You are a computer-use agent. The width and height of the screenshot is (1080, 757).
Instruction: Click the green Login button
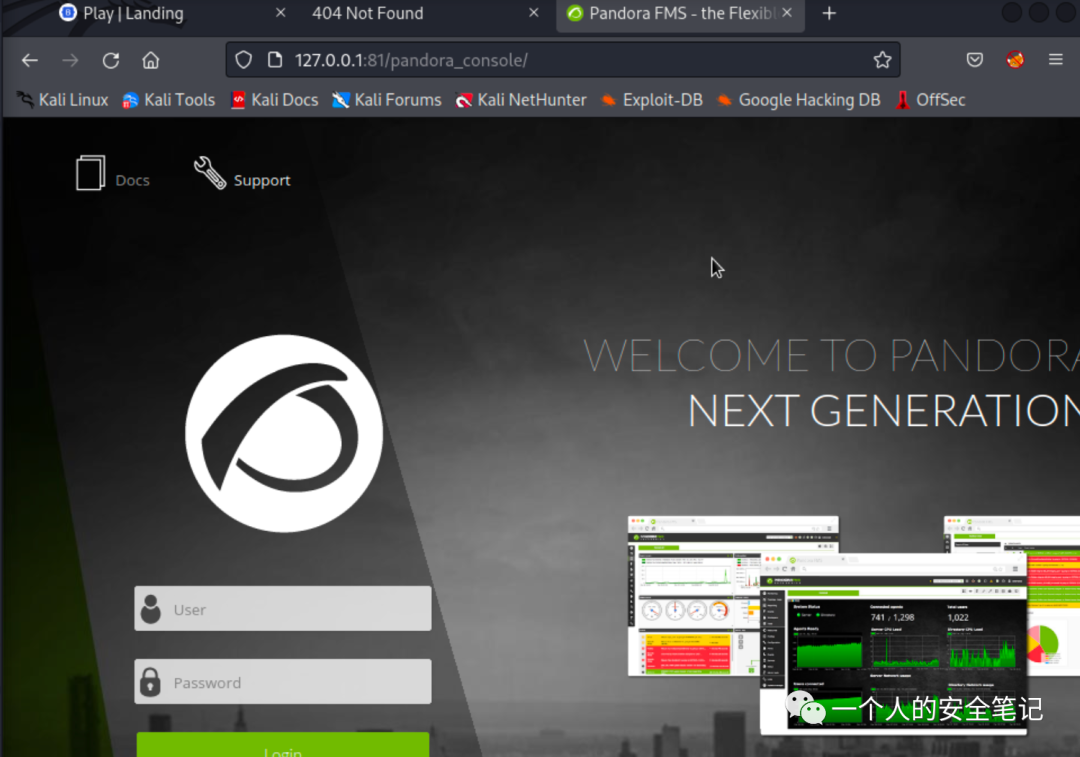283,745
